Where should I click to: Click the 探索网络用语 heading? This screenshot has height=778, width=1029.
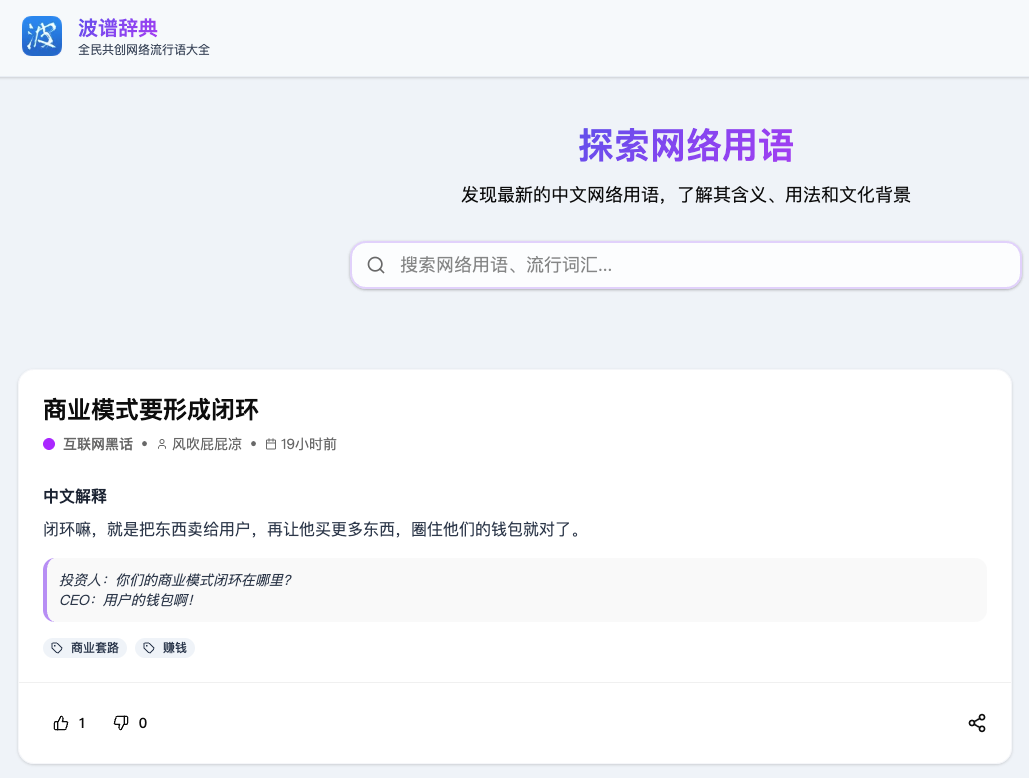tap(685, 146)
